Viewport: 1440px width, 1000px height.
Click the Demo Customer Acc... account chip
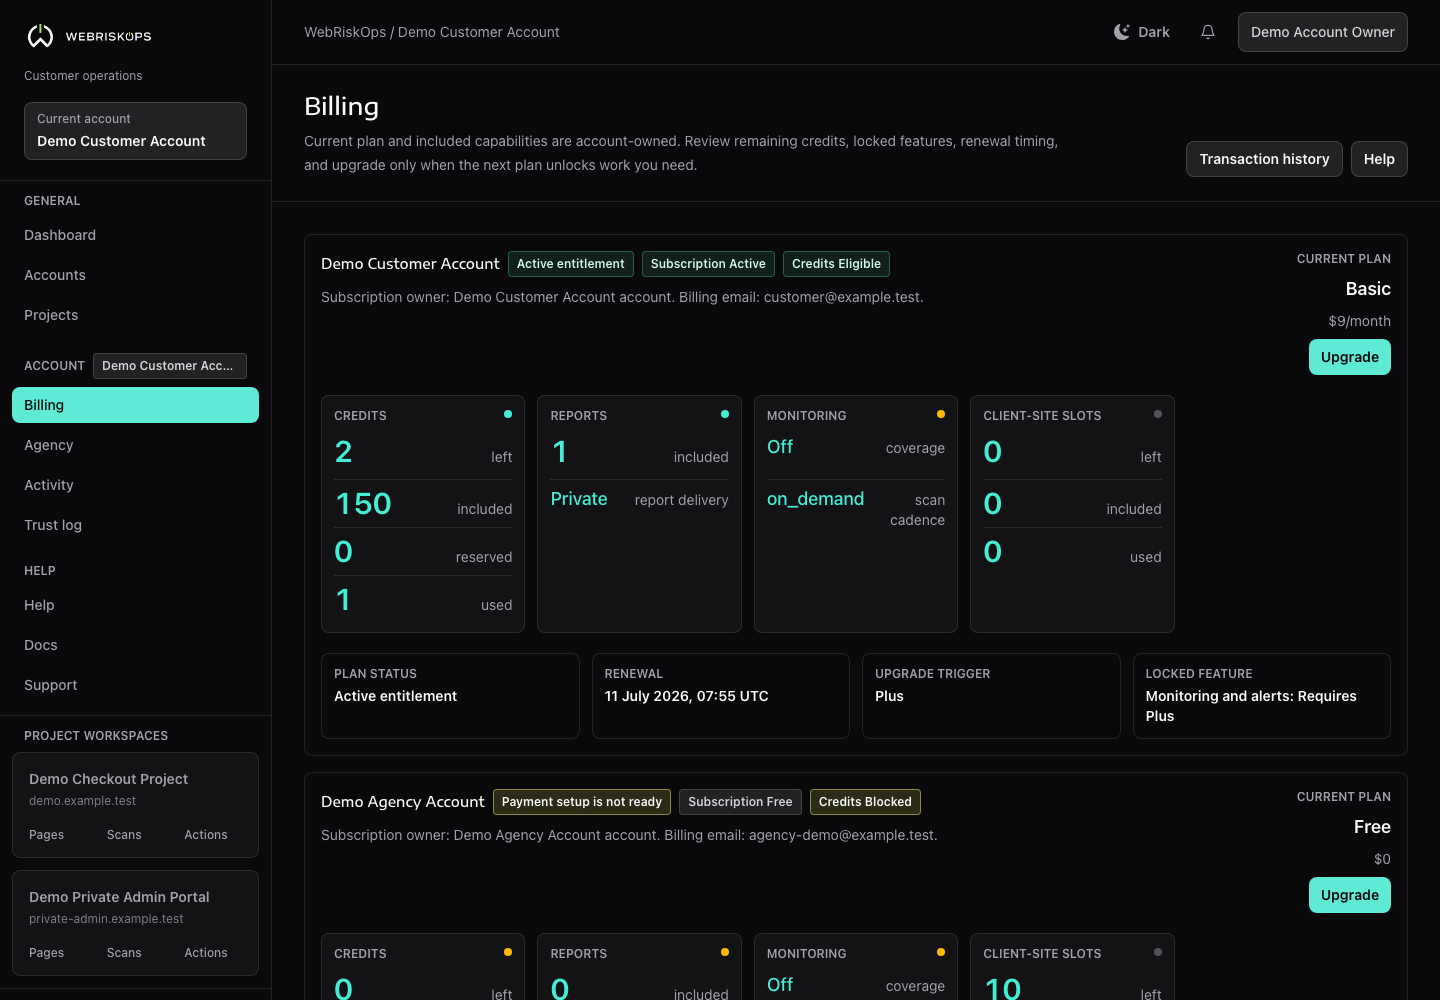coord(170,366)
